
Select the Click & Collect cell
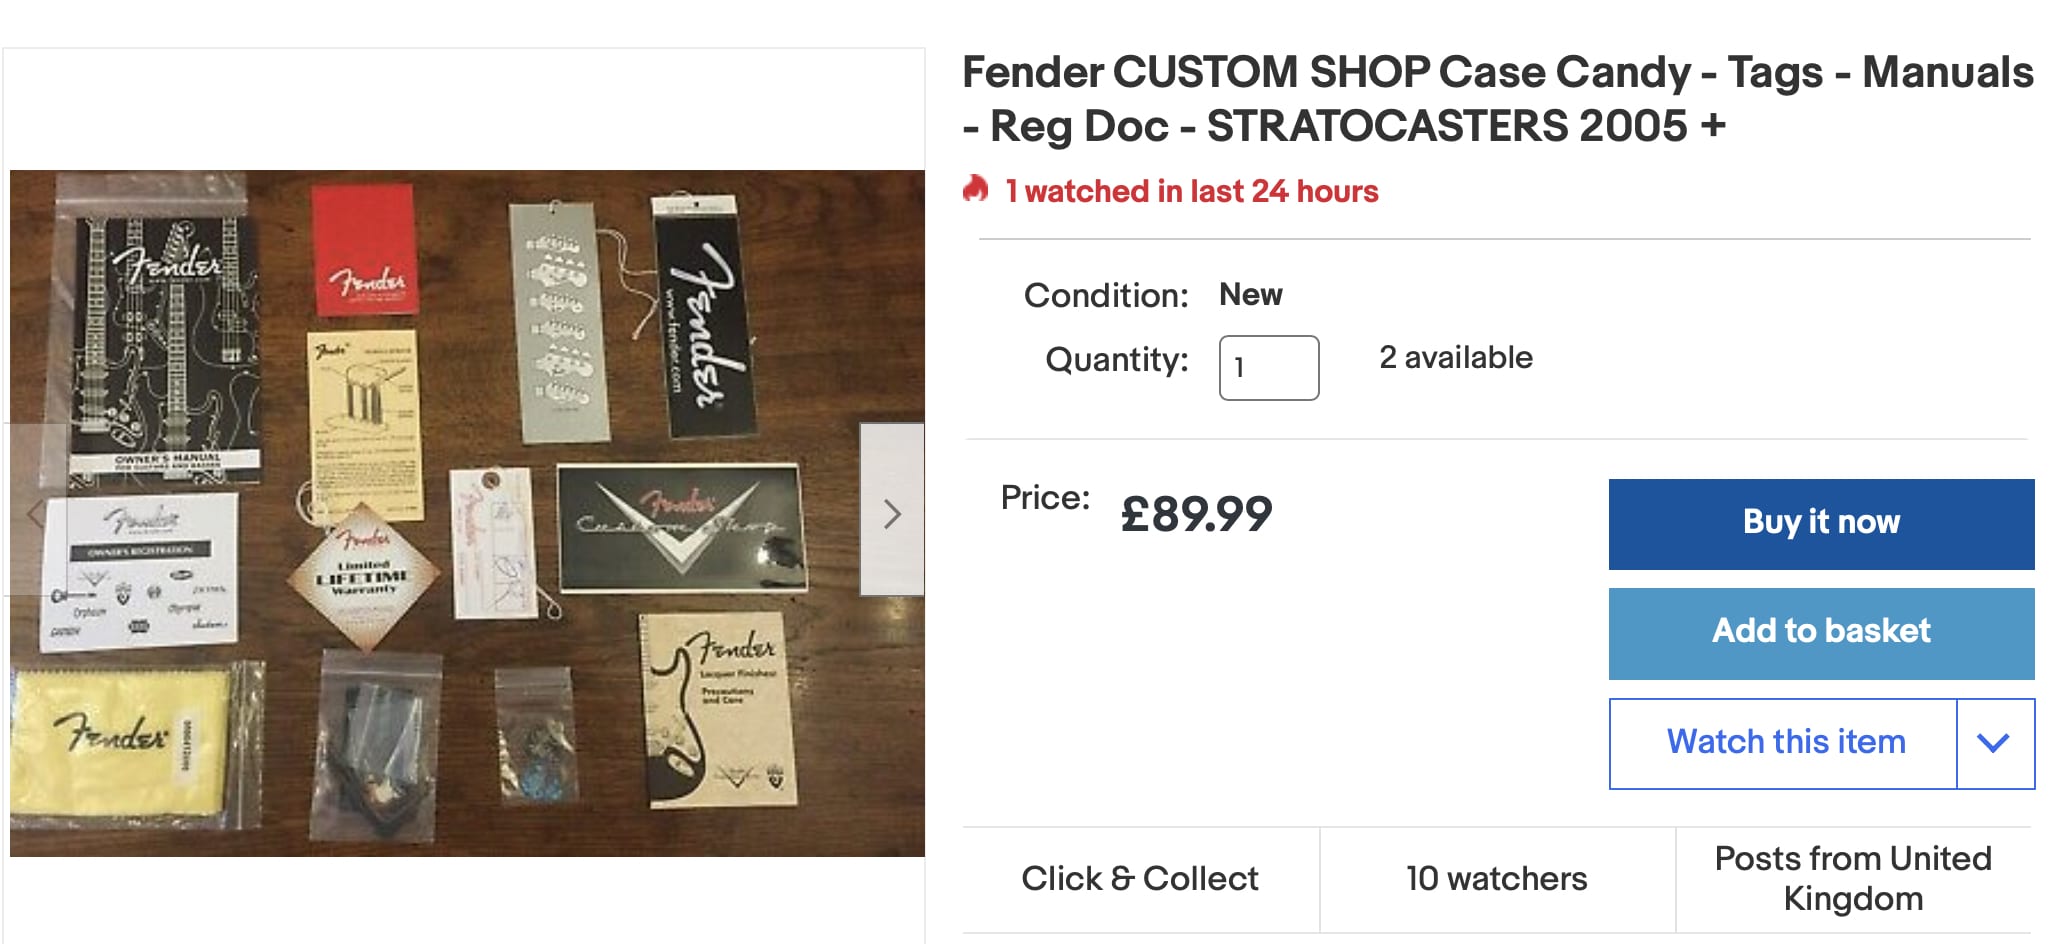[x=1140, y=879]
